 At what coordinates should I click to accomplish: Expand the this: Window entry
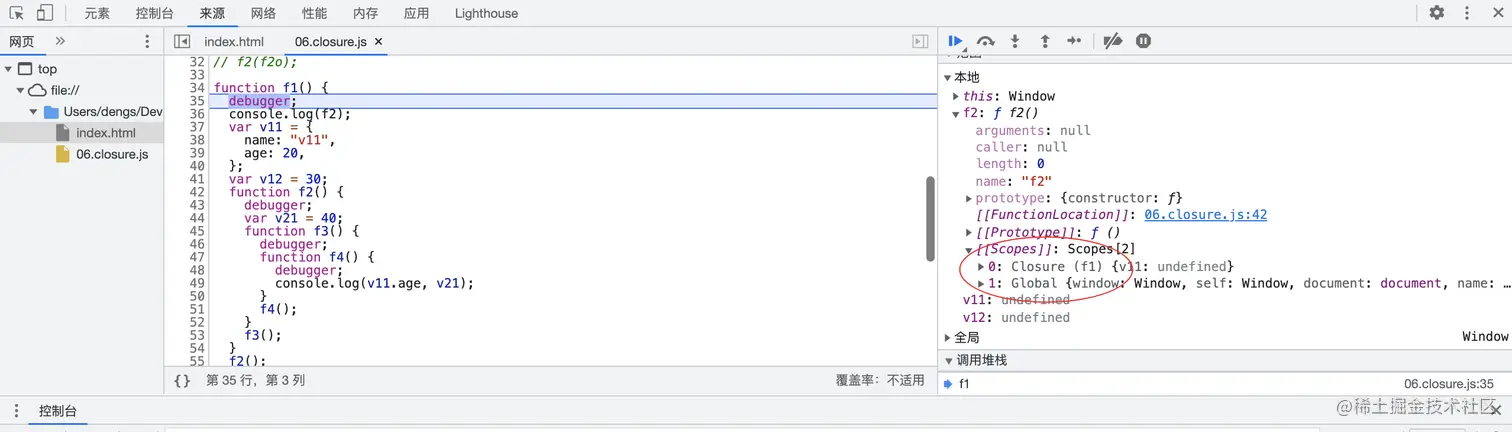[x=957, y=96]
